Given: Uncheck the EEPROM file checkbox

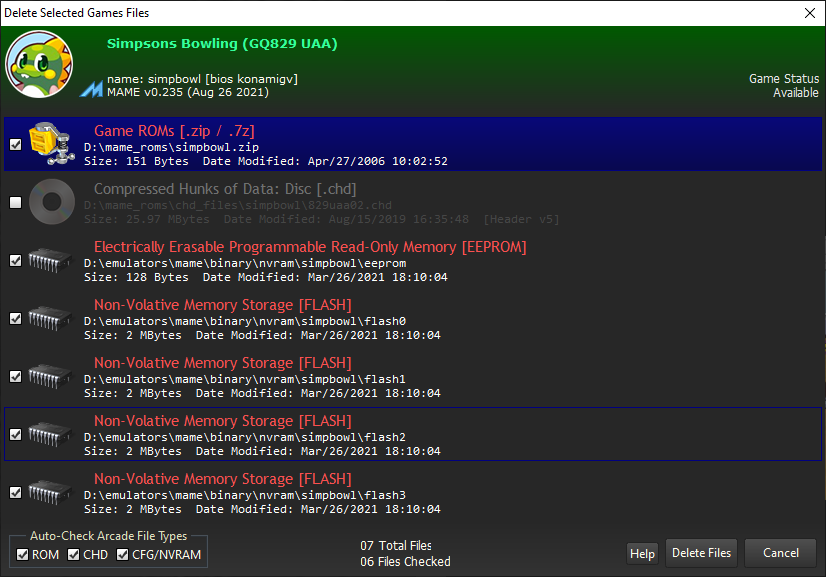Looking at the screenshot, I should coord(15,261).
